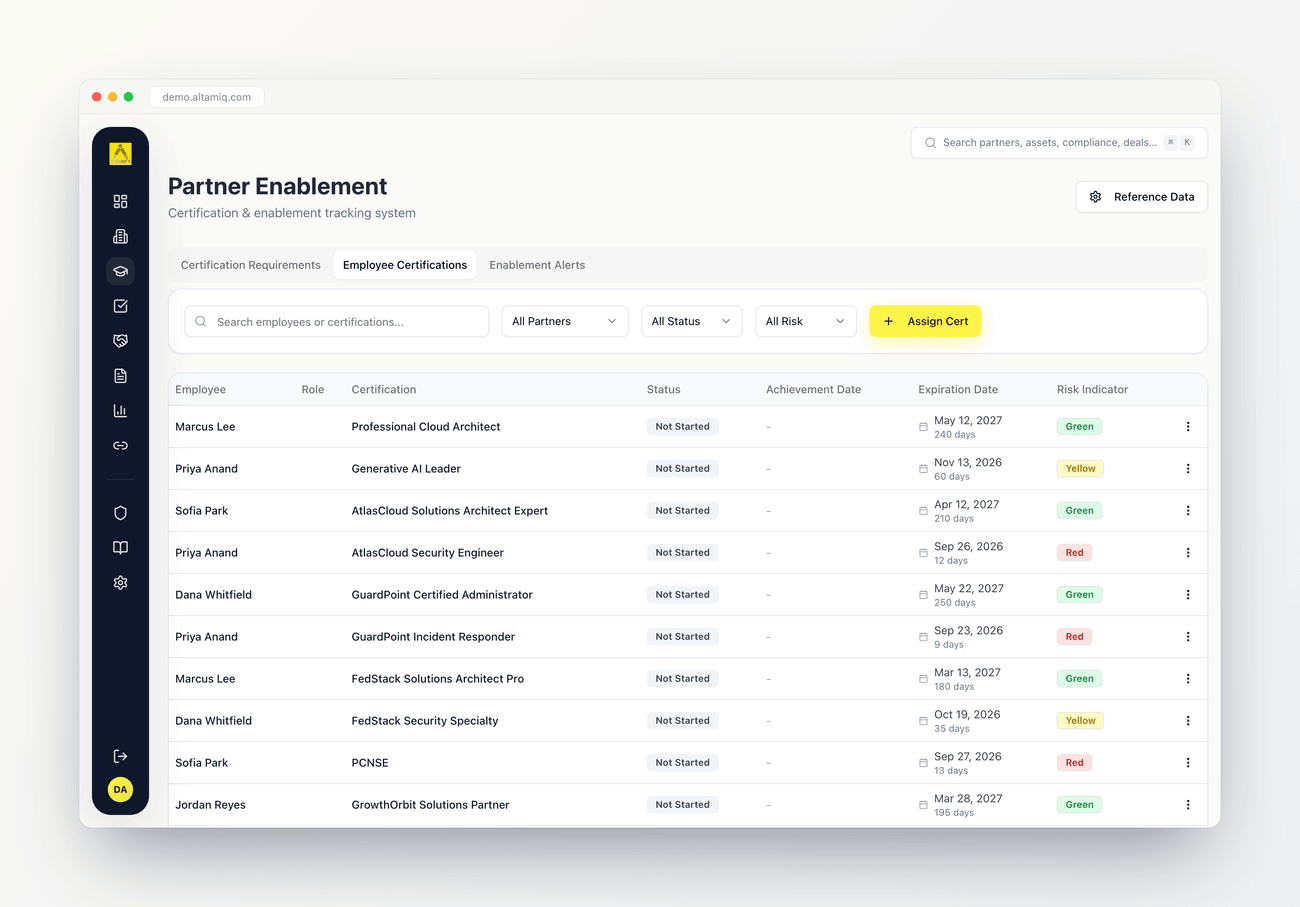Click calendar icon beside Sep 26, 2026
Image resolution: width=1300 pixels, height=907 pixels.
[x=923, y=553]
